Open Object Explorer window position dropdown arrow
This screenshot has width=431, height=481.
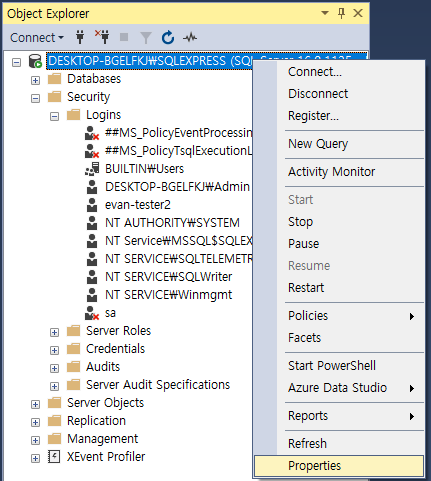click(325, 13)
